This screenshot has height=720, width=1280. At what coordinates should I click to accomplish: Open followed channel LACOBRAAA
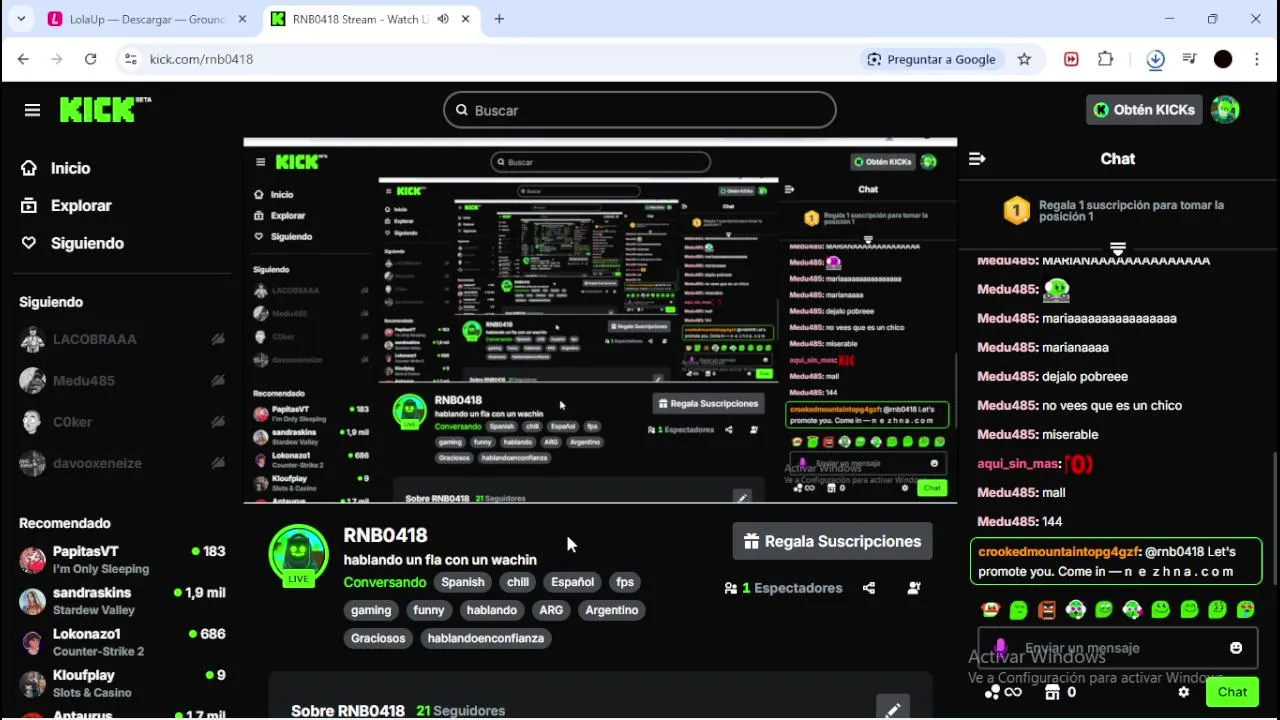[x=122, y=339]
